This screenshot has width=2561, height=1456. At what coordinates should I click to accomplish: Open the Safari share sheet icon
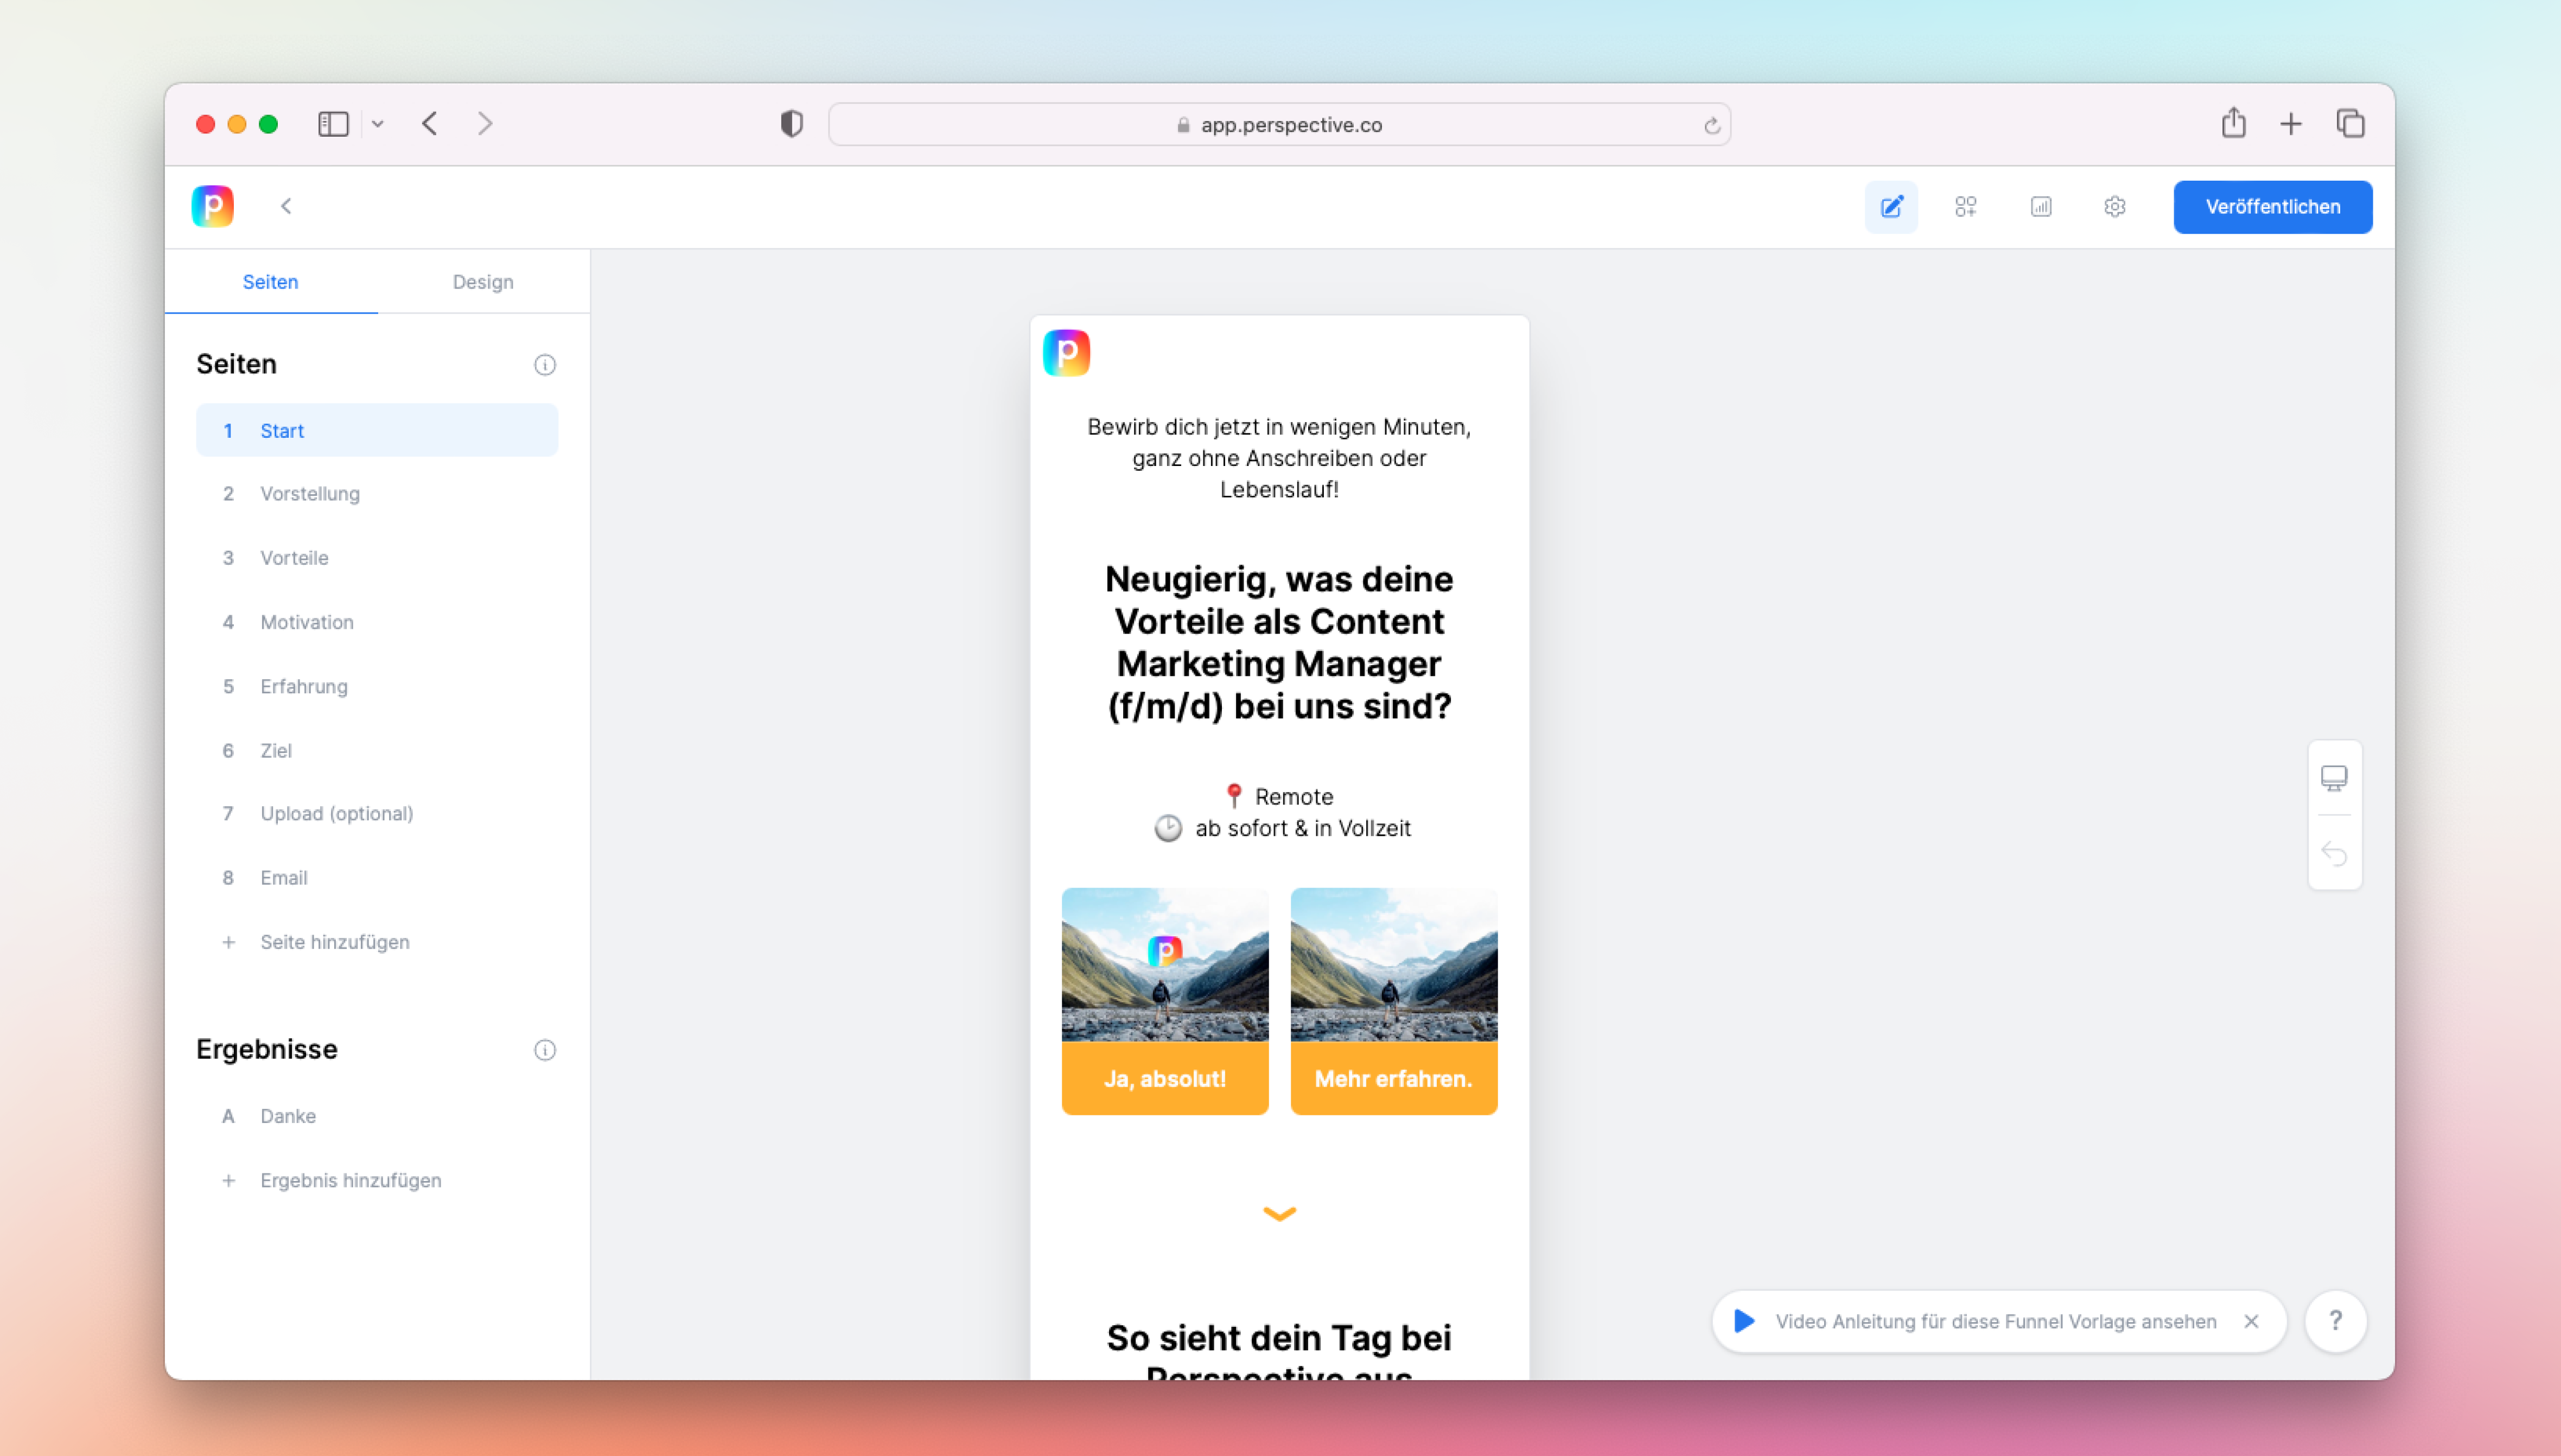click(x=2233, y=123)
